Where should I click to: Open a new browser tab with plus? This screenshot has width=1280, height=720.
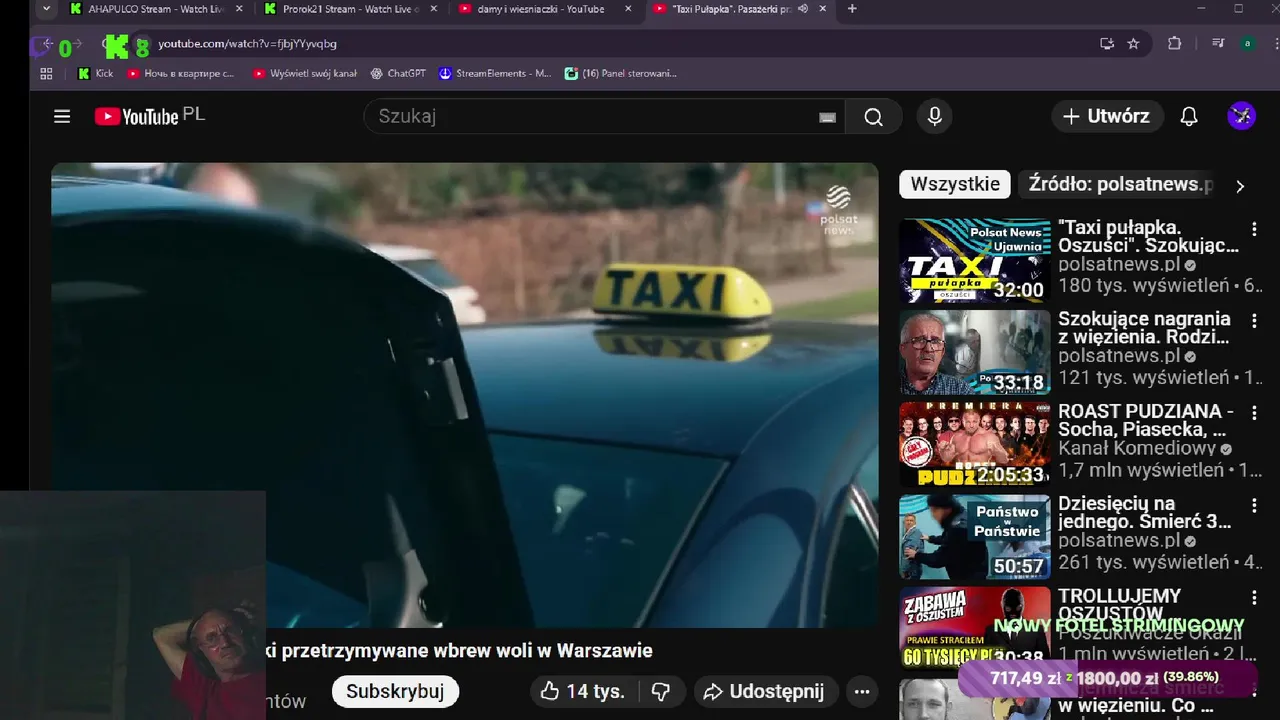[x=852, y=9]
